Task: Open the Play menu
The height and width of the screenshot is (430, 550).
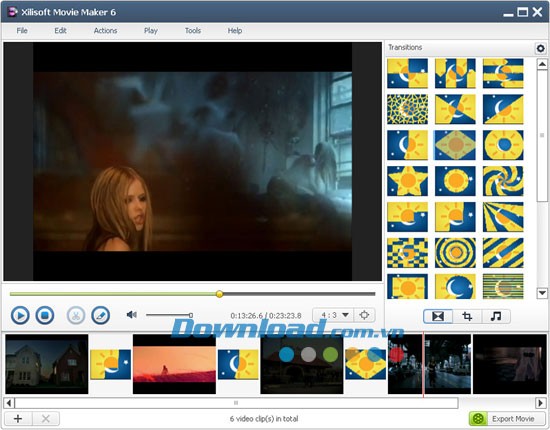Action: pyautogui.click(x=151, y=31)
